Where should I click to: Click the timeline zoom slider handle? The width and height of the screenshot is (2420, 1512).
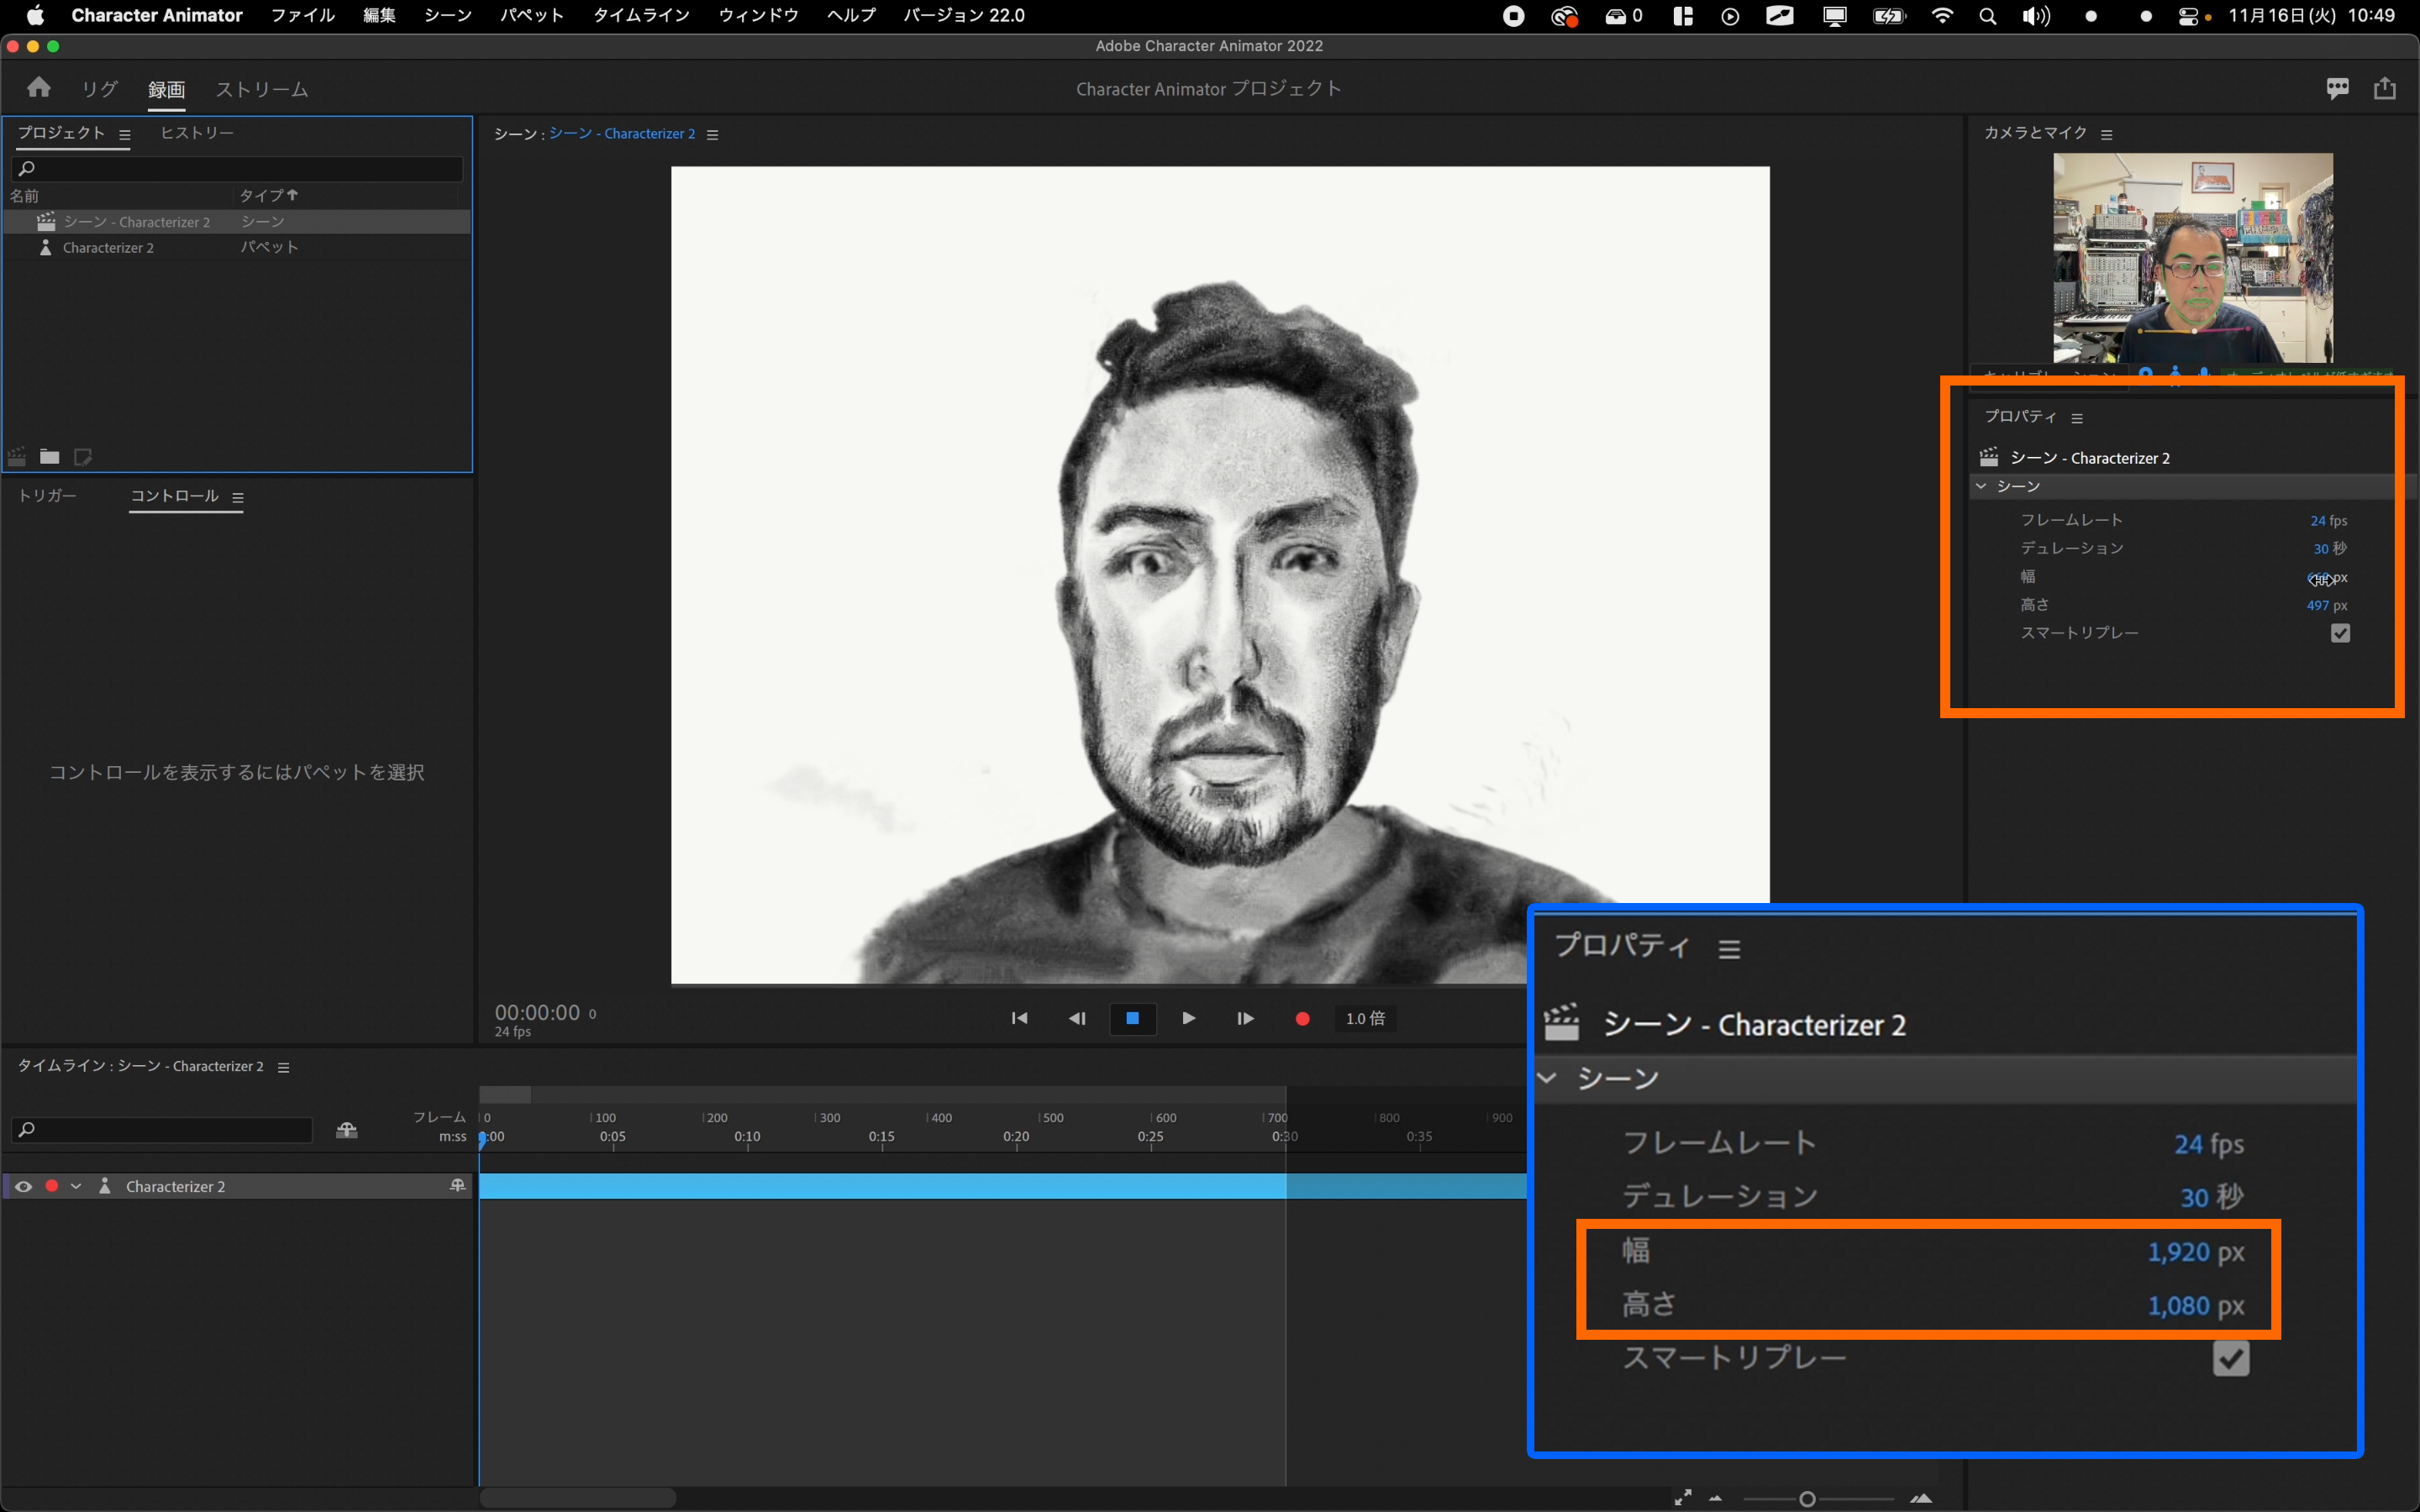pyautogui.click(x=1807, y=1498)
